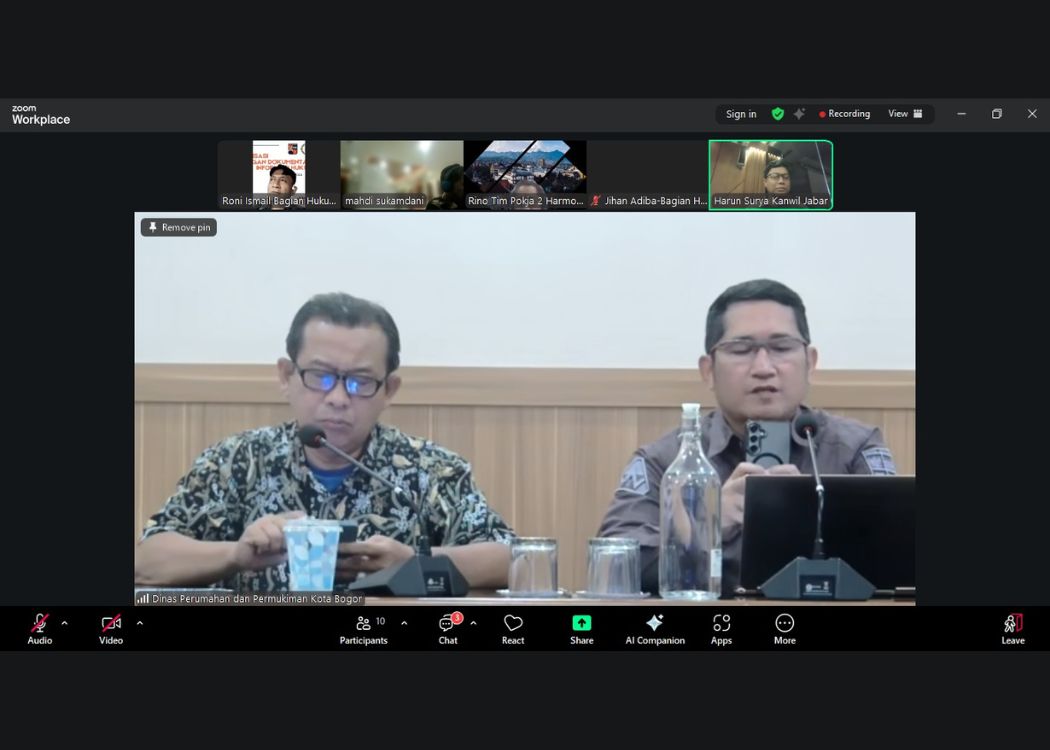The height and width of the screenshot is (750, 1050).
Task: Turn on the camera with Video button
Action: tap(111, 628)
